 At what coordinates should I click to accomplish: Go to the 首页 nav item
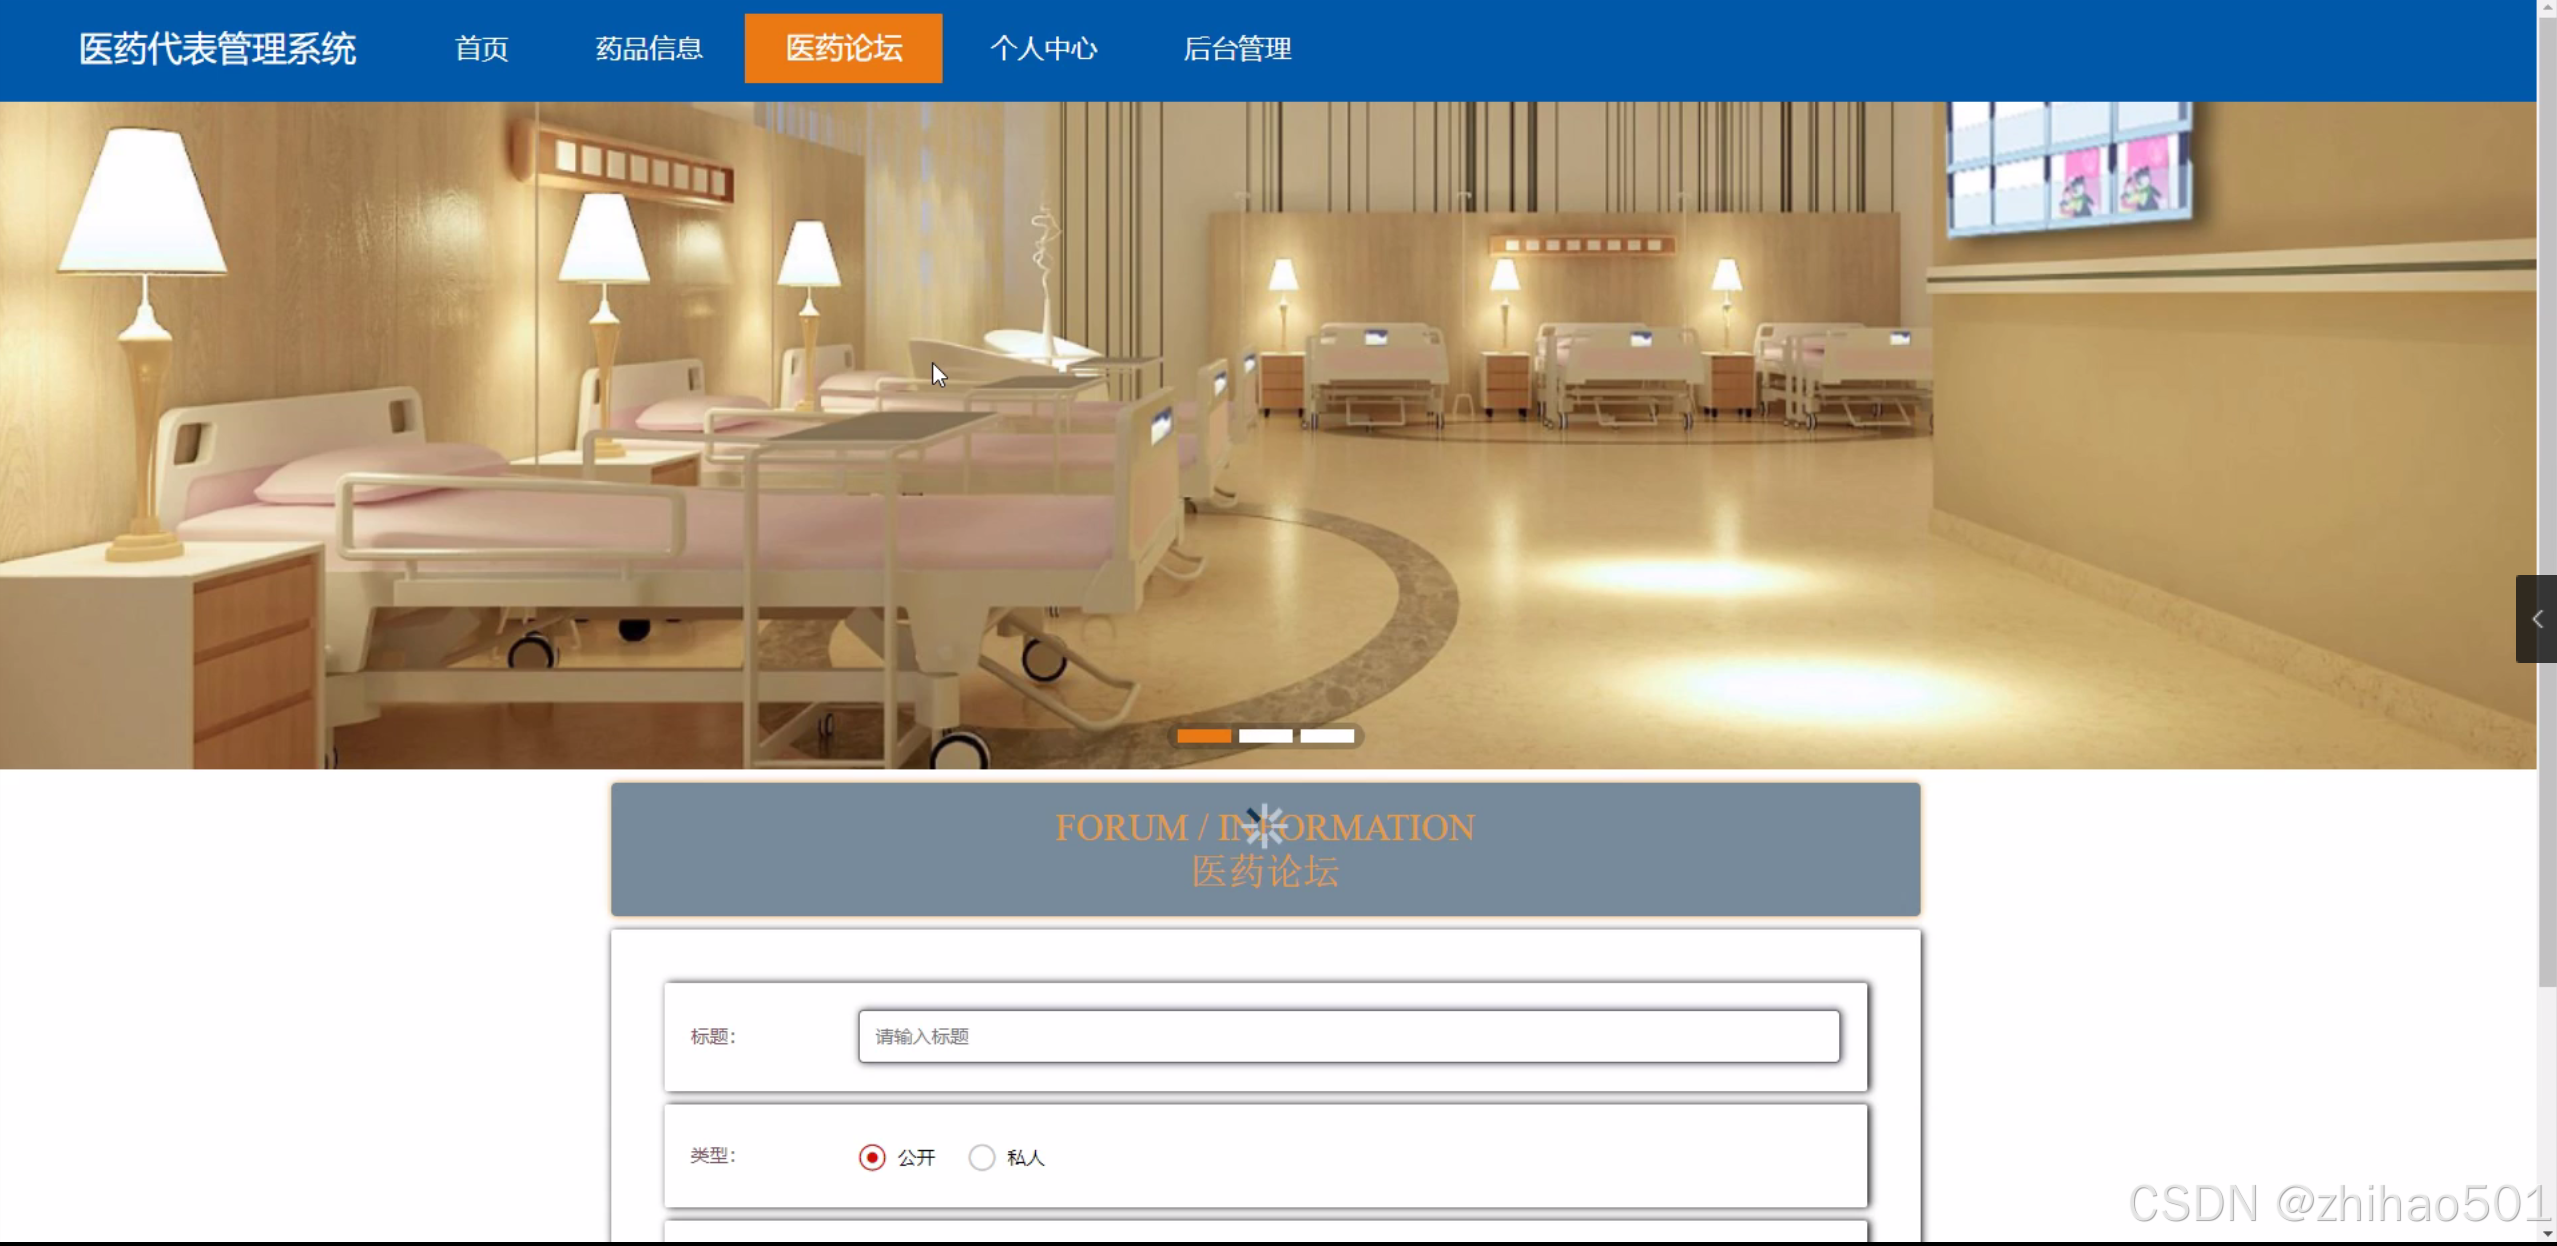pyautogui.click(x=481, y=48)
